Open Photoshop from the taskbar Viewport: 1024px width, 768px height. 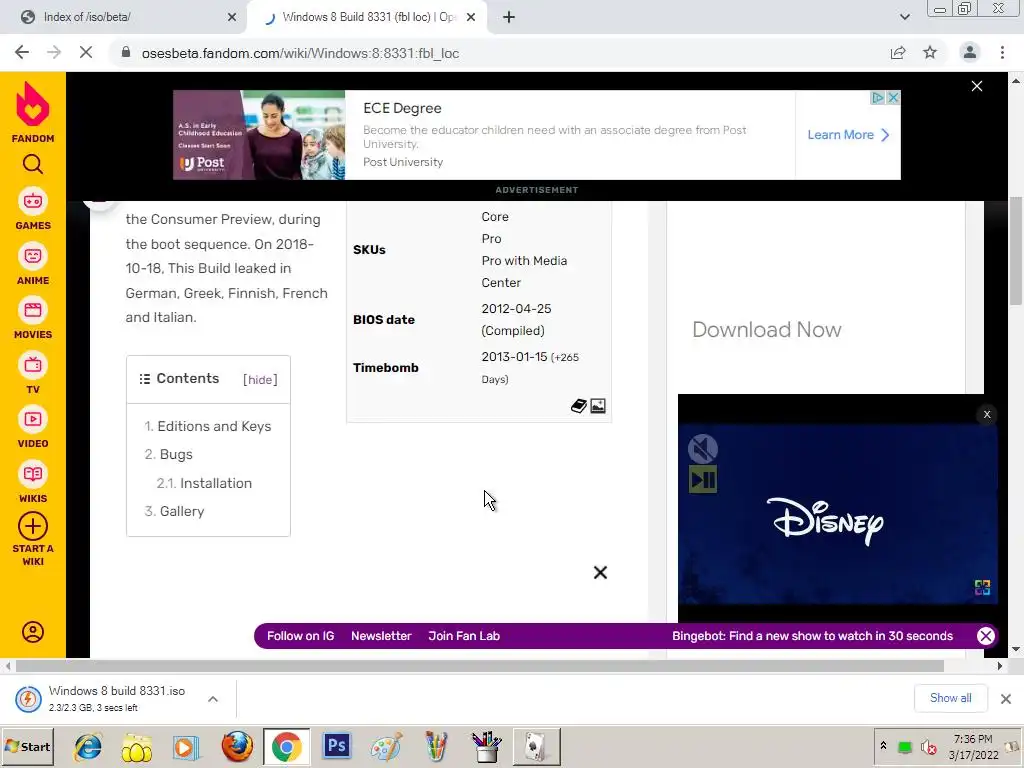(336, 746)
